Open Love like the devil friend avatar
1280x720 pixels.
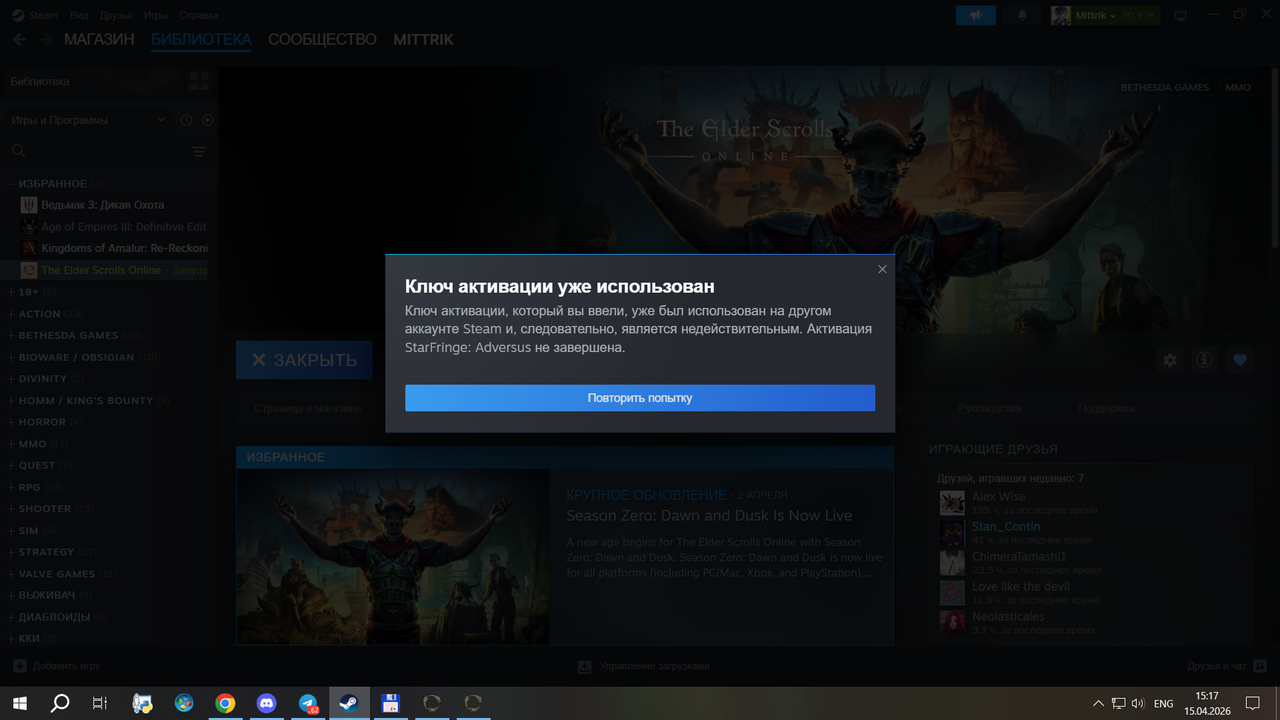(952, 592)
